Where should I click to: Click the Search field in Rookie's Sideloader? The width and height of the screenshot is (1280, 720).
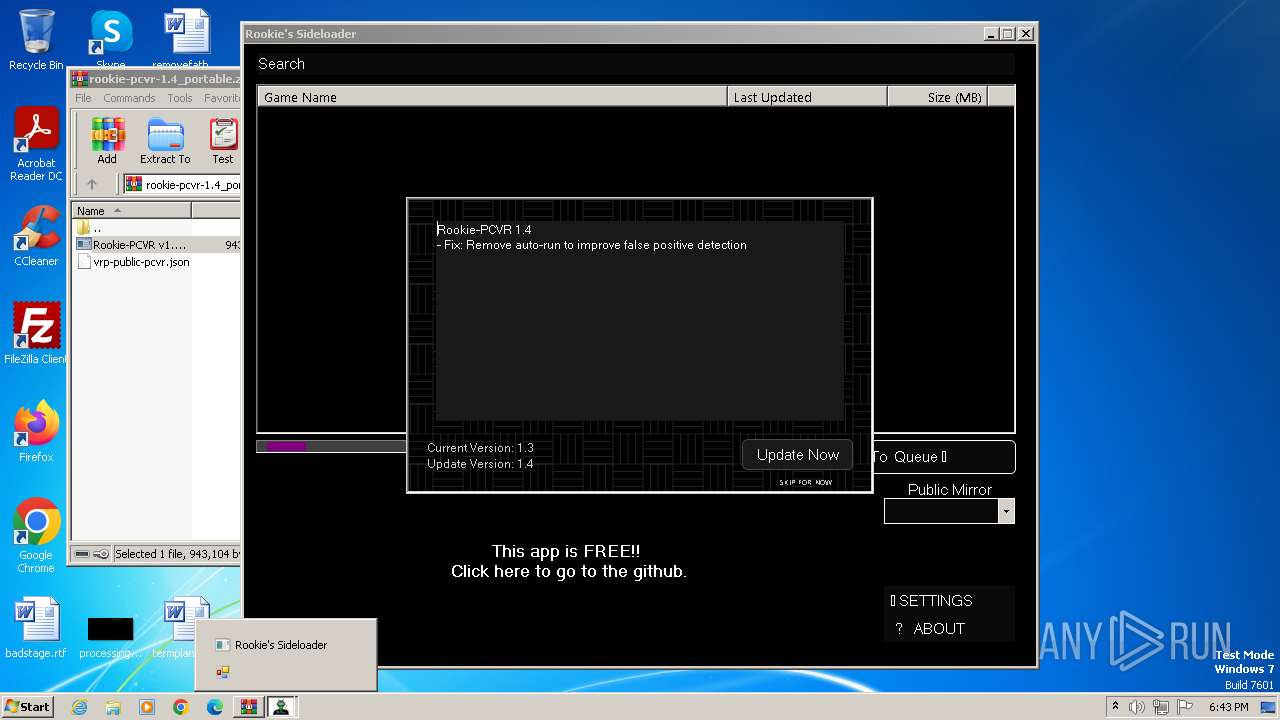[636, 64]
